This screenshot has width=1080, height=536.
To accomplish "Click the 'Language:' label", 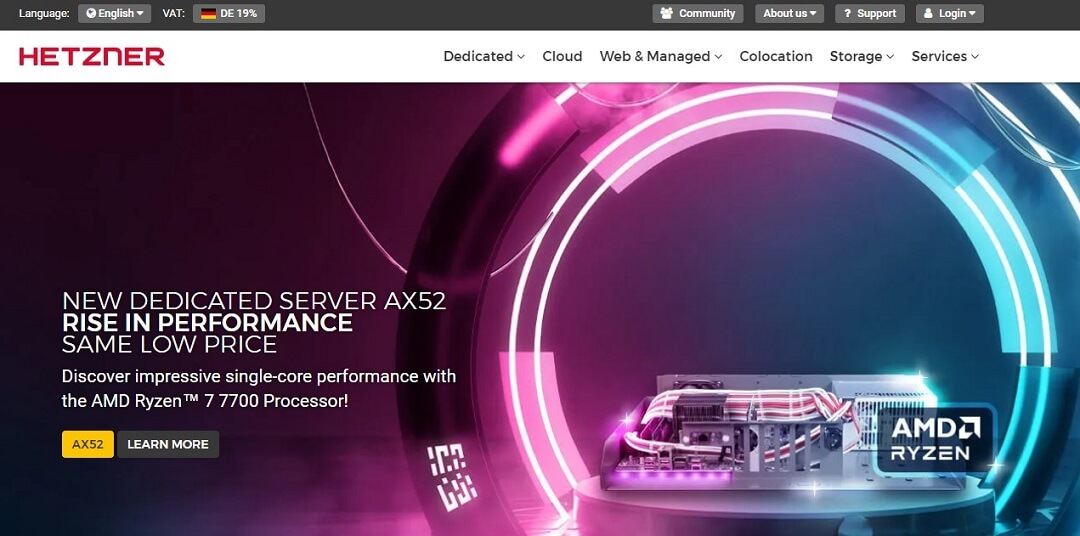I will [x=44, y=13].
